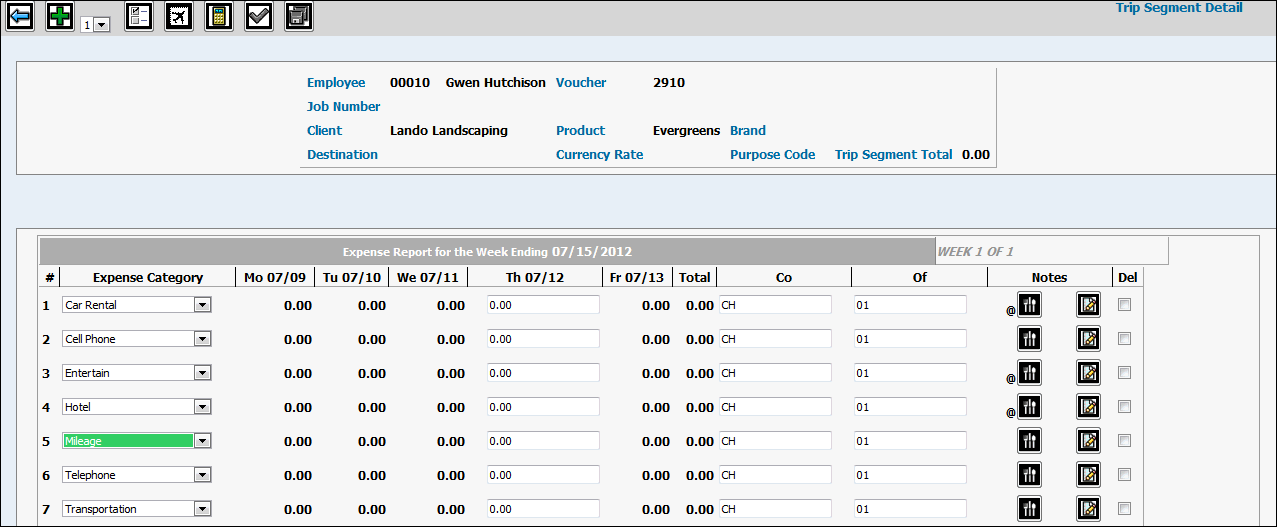This screenshot has height=527, width=1277.
Task: Click the Expense Category column header
Action: [x=148, y=277]
